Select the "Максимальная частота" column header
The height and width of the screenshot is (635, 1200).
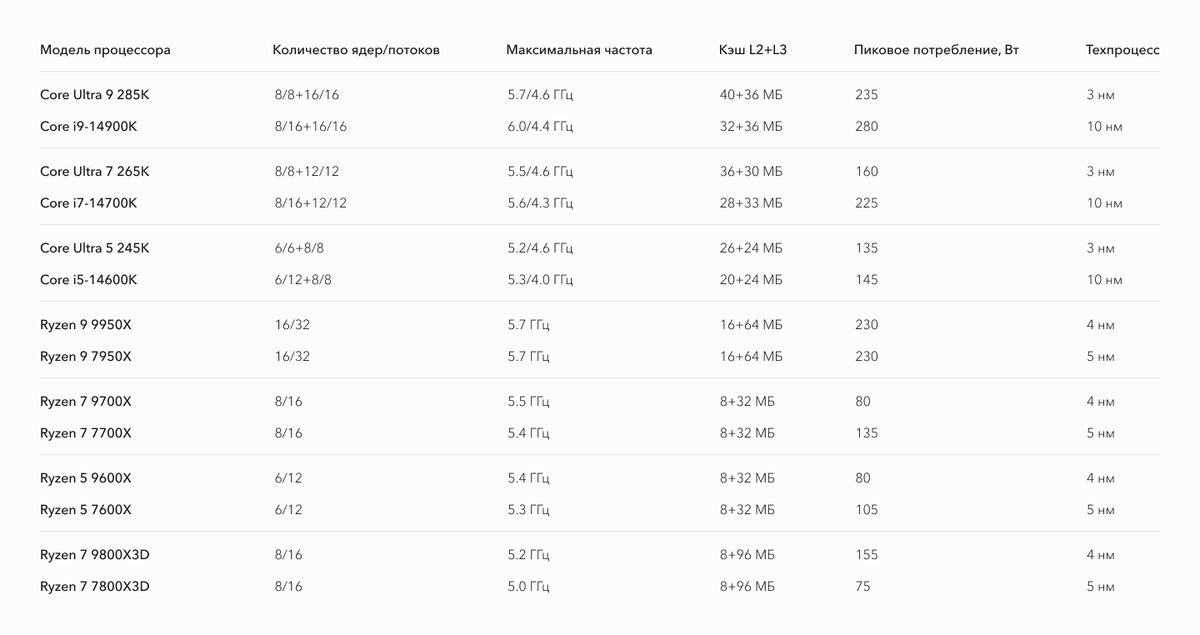click(579, 50)
